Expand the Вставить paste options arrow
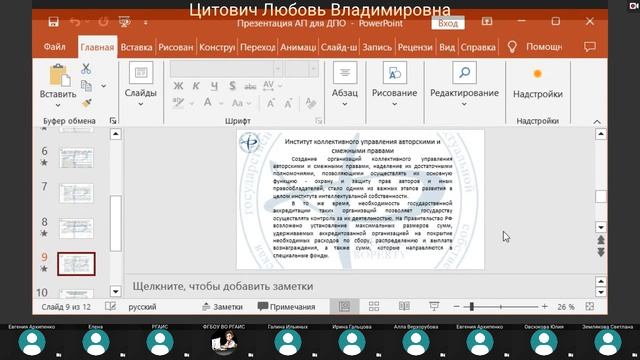This screenshot has width=640, height=360. 58,105
